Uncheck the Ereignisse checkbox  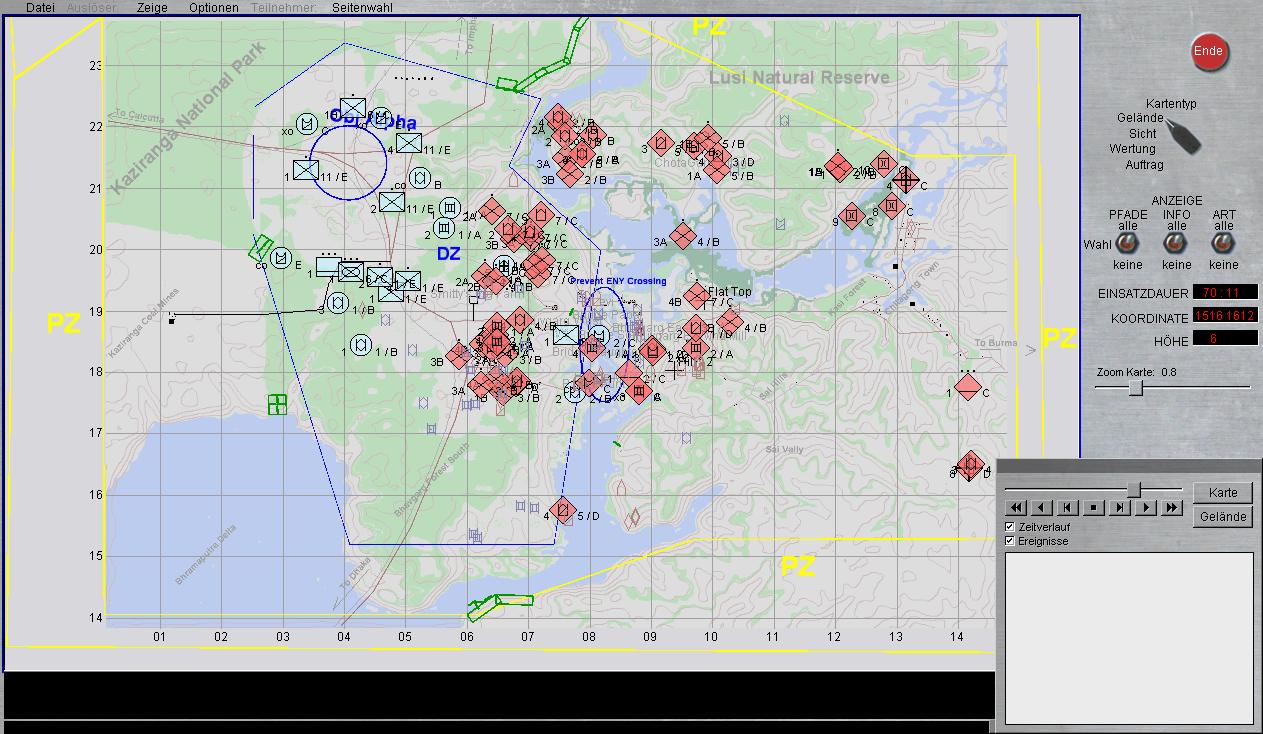1010,541
